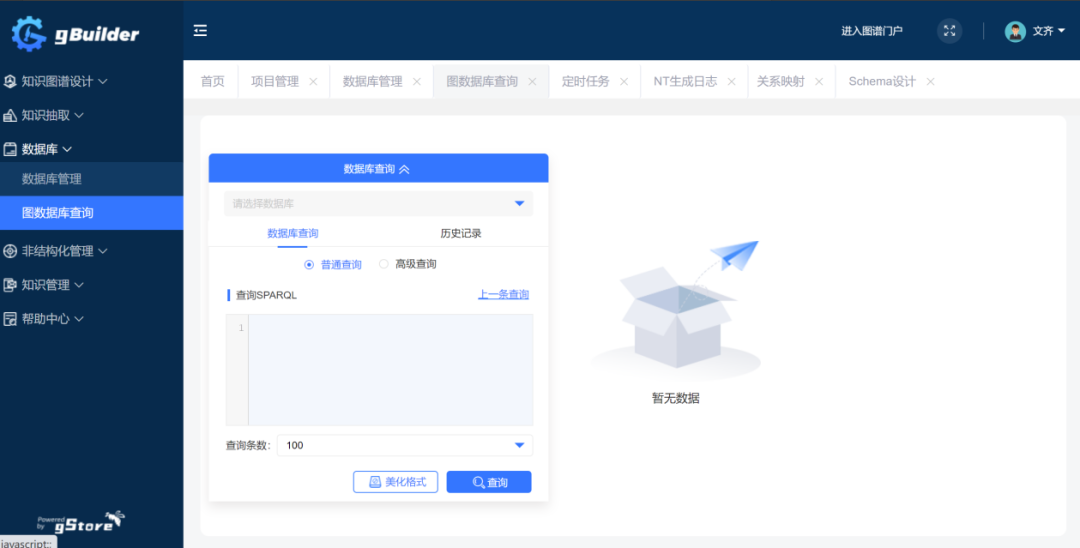Close the Schema设计 tab
This screenshot has height=548, width=1080.
coord(931,81)
